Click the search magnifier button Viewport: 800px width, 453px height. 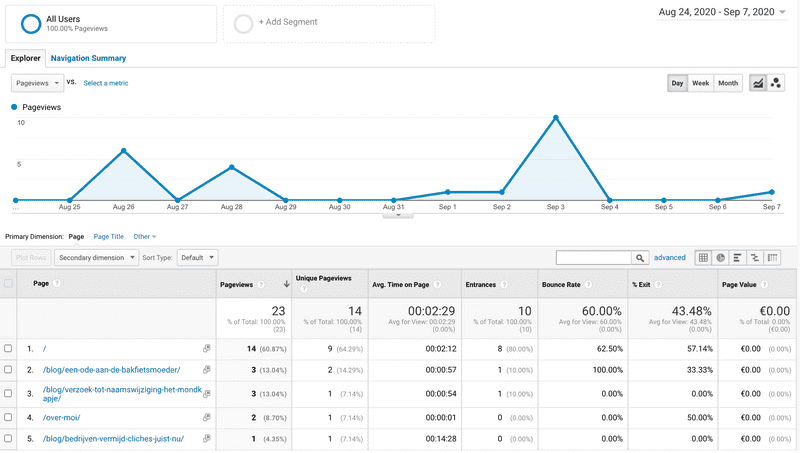[x=640, y=258]
